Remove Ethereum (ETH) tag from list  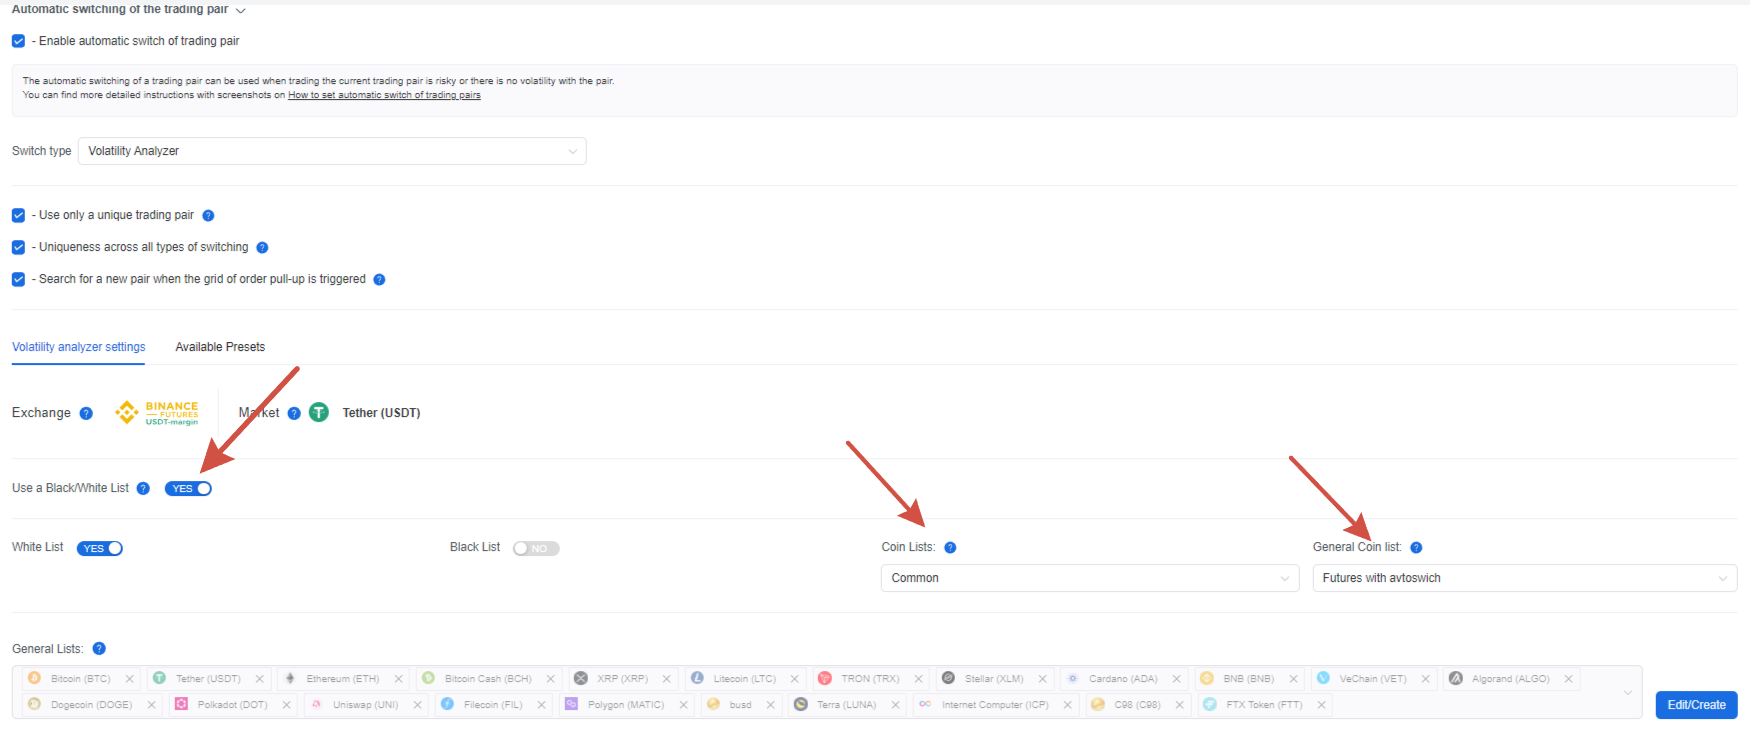[398, 679]
